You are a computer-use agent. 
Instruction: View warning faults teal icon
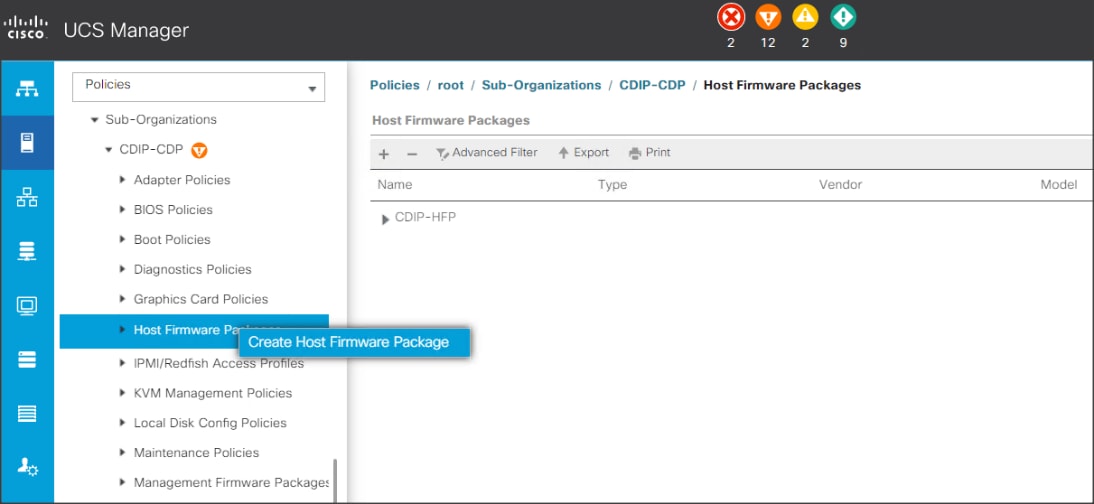(x=843, y=17)
